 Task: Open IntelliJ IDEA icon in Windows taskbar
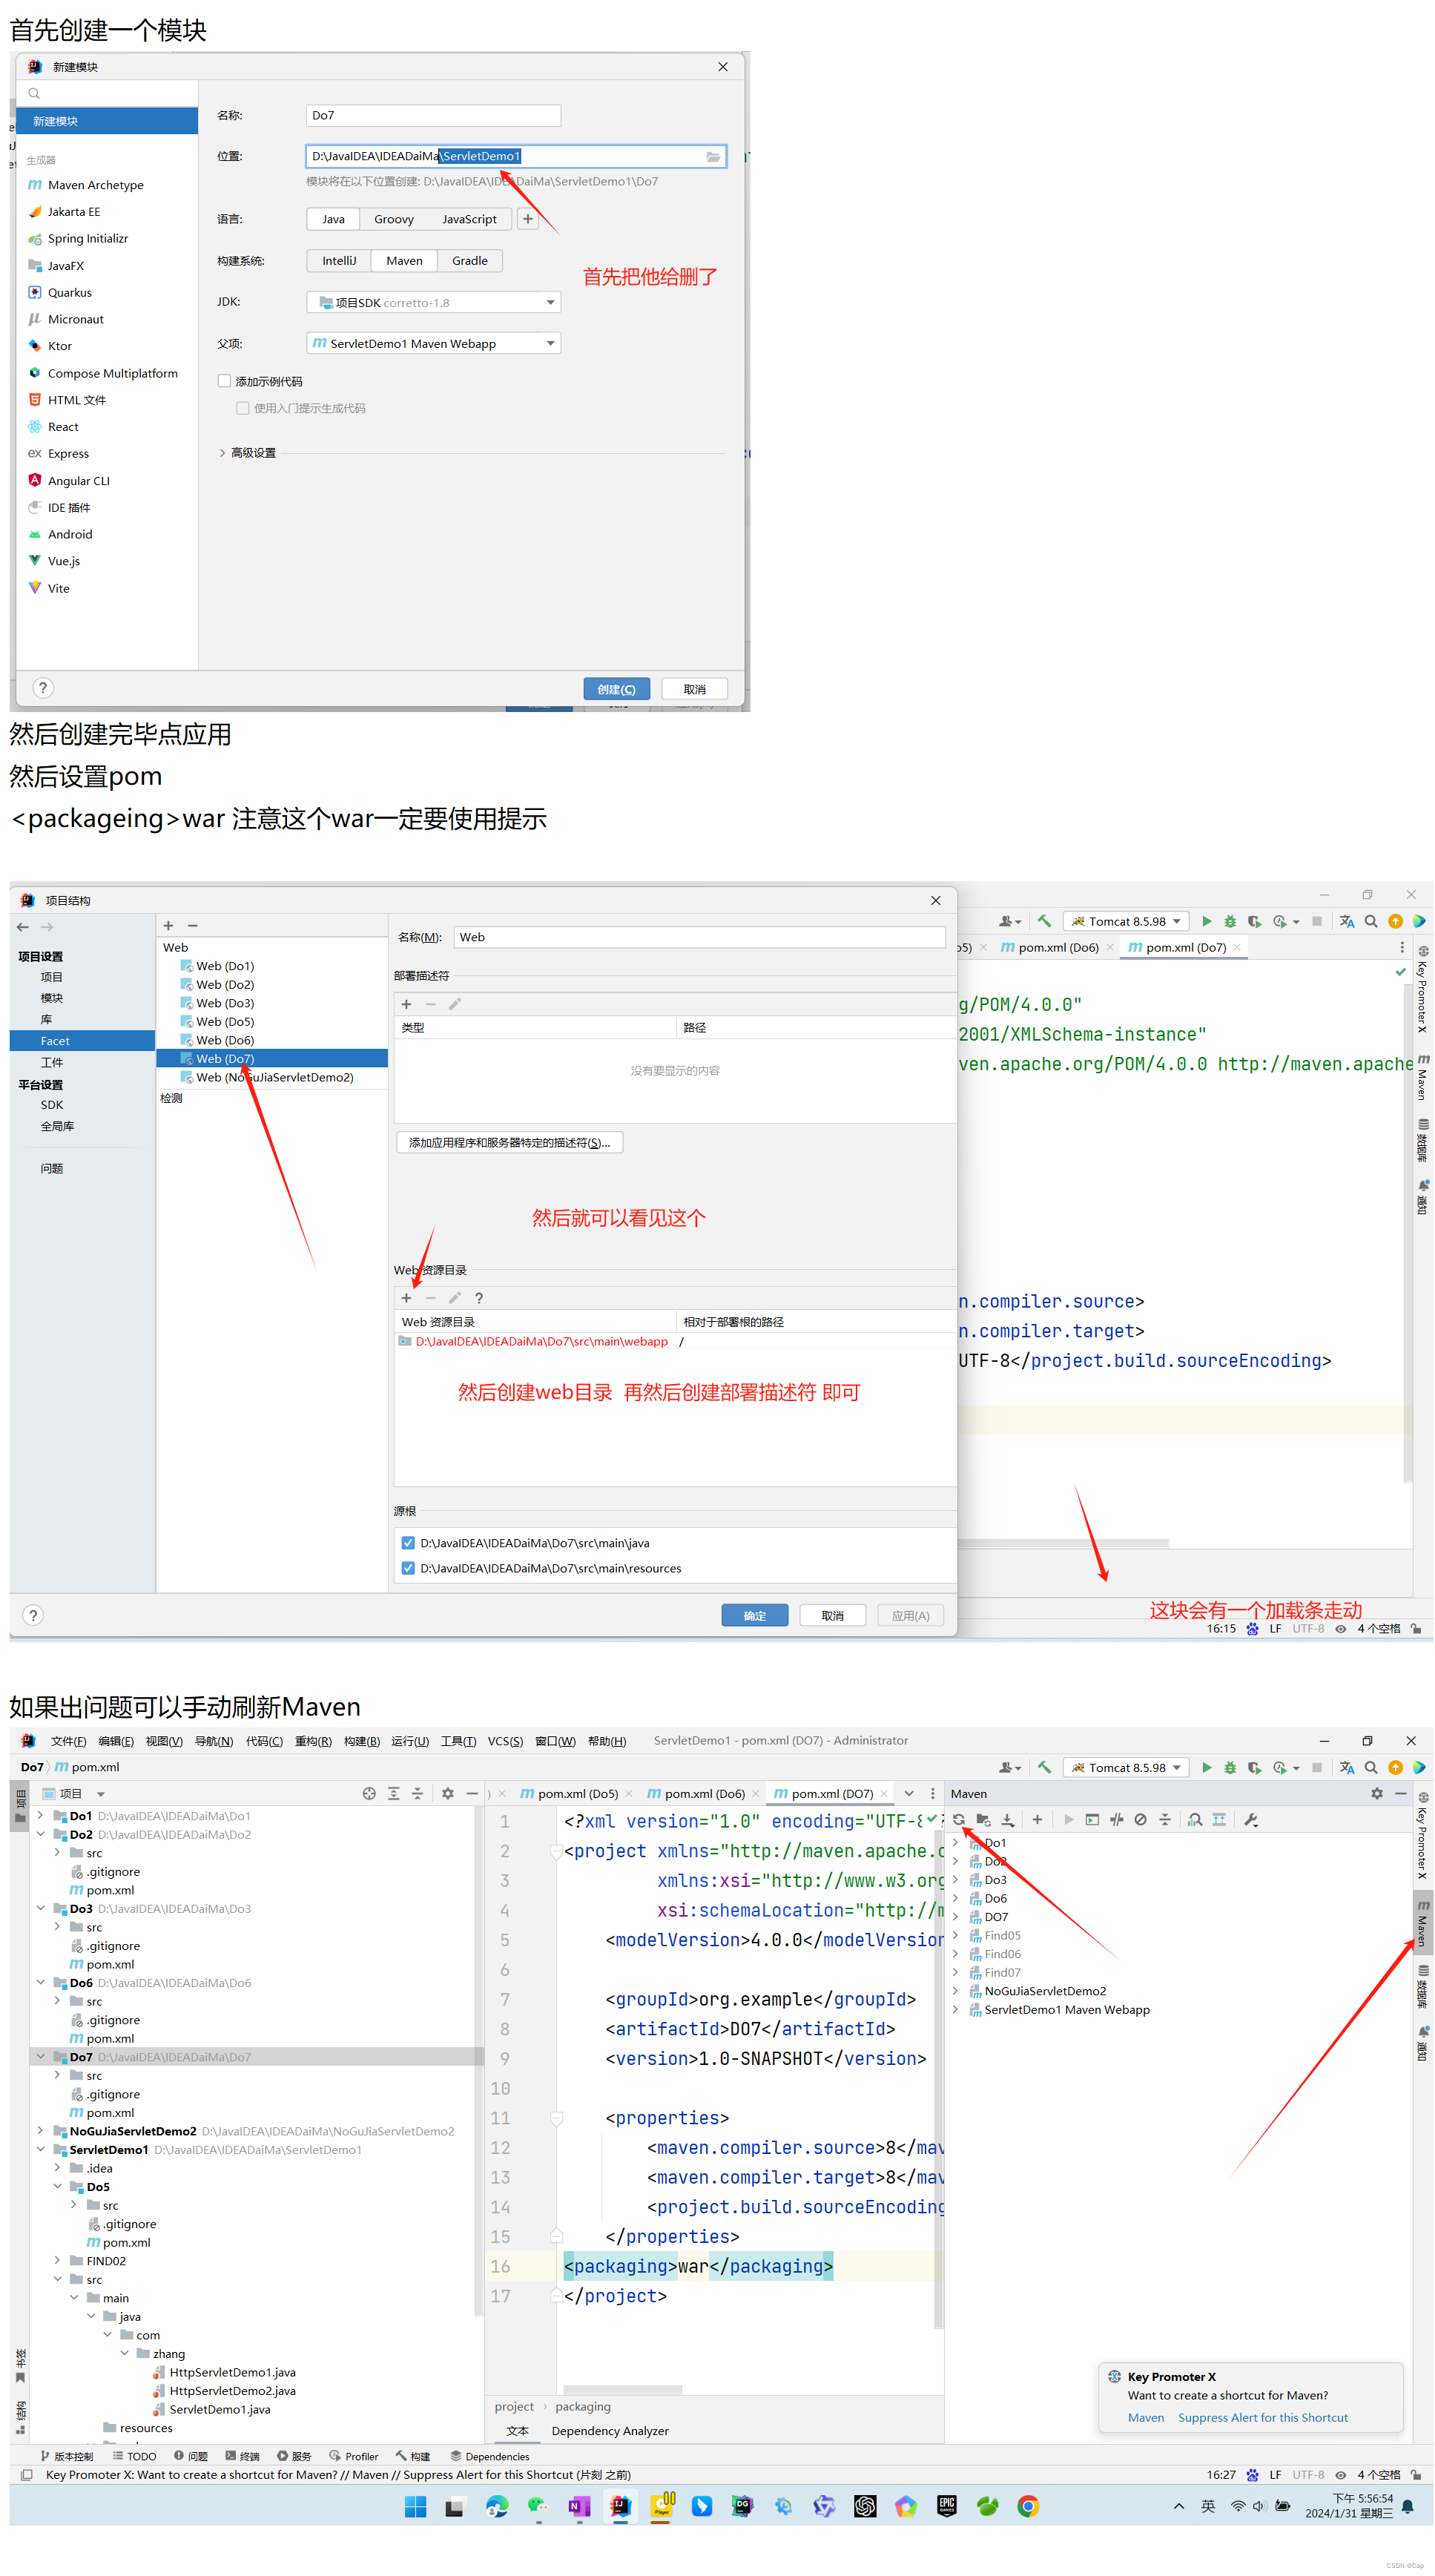pyautogui.click(x=620, y=2506)
